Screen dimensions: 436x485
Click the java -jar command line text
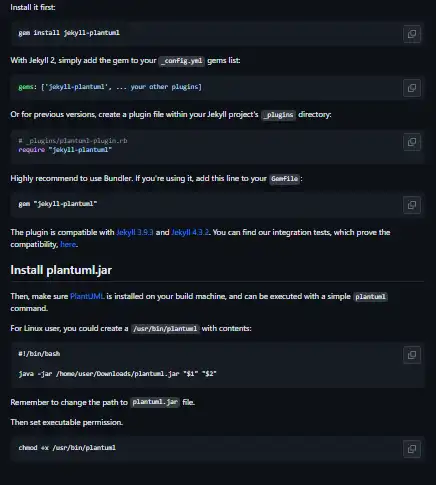coord(117,374)
